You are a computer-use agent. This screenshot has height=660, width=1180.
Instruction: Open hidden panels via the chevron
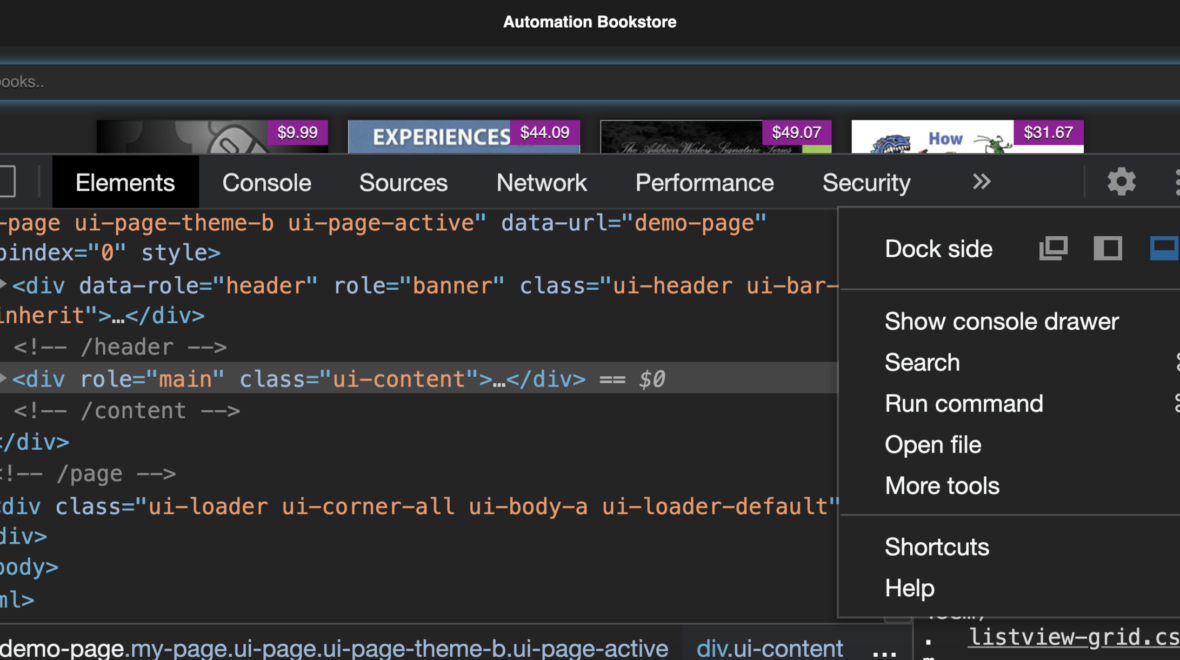[x=981, y=182]
